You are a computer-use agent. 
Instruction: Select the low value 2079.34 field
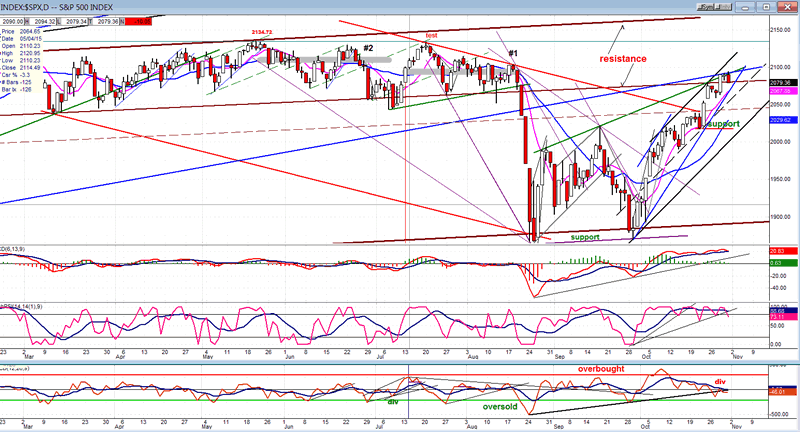[74, 21]
